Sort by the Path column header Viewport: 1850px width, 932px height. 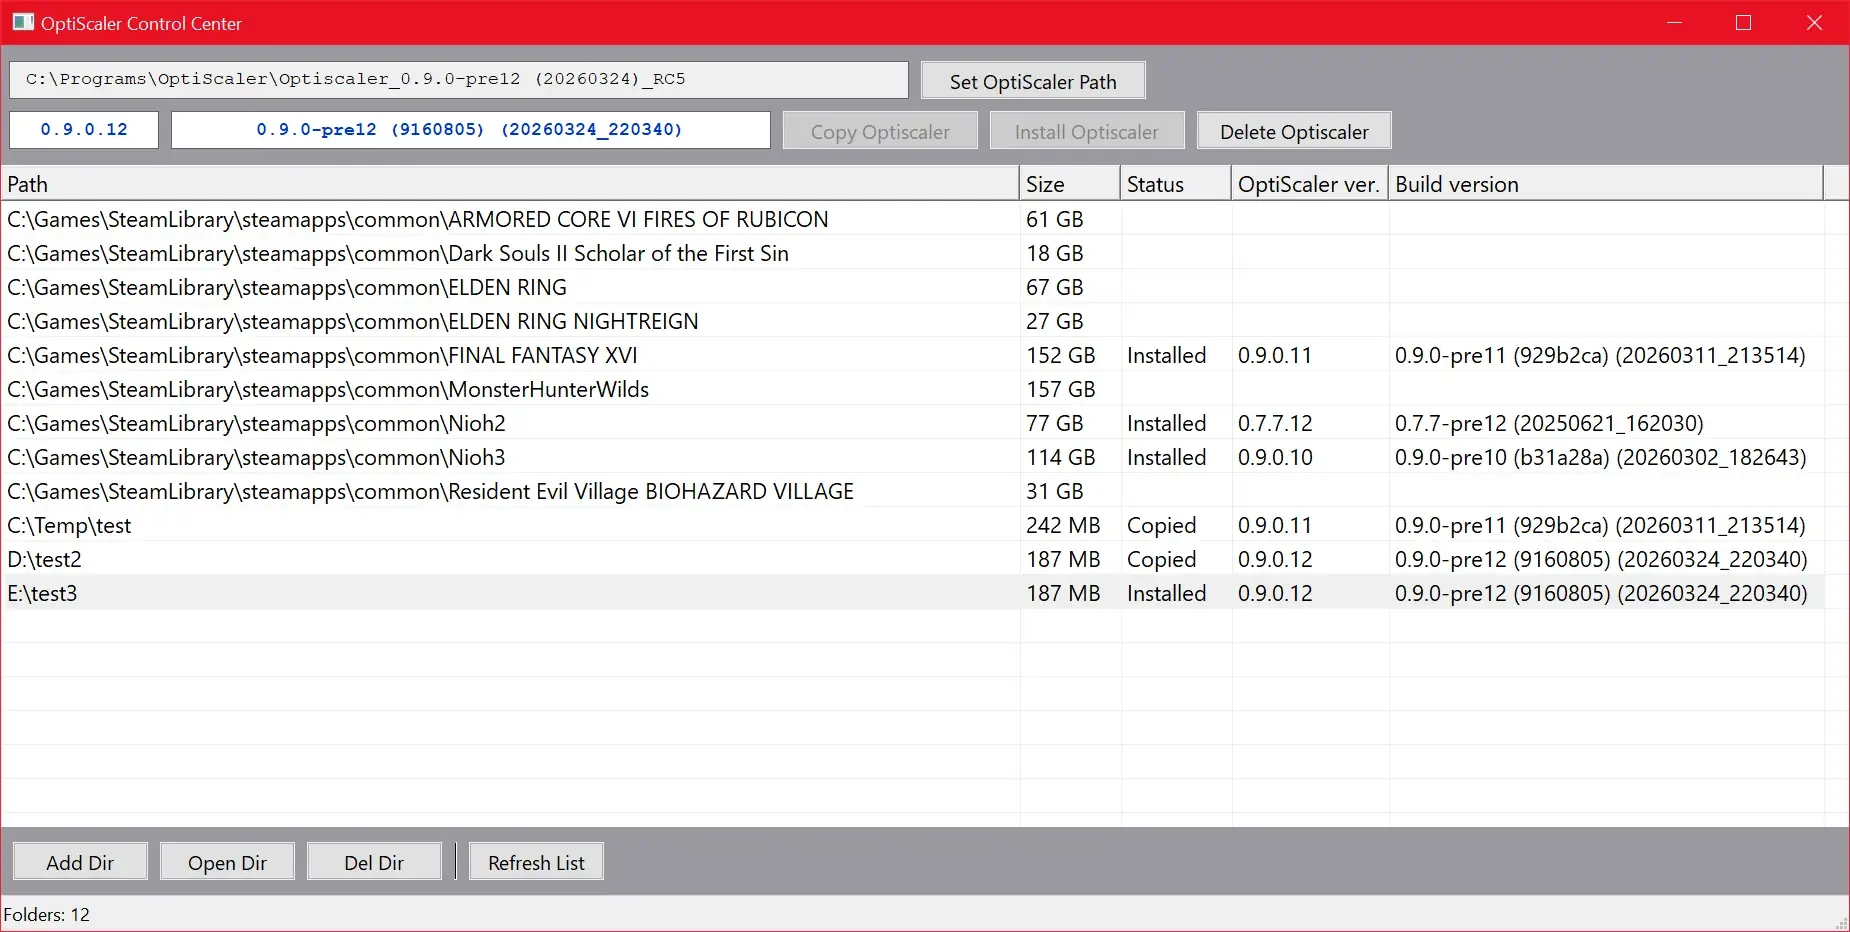(x=510, y=184)
